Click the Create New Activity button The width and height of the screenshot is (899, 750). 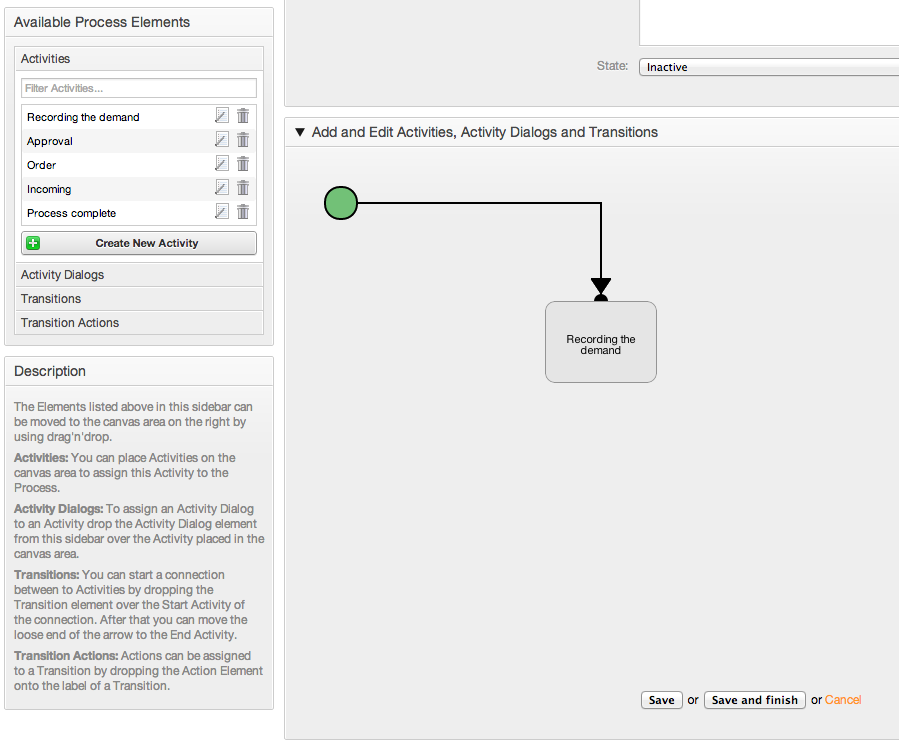139,243
